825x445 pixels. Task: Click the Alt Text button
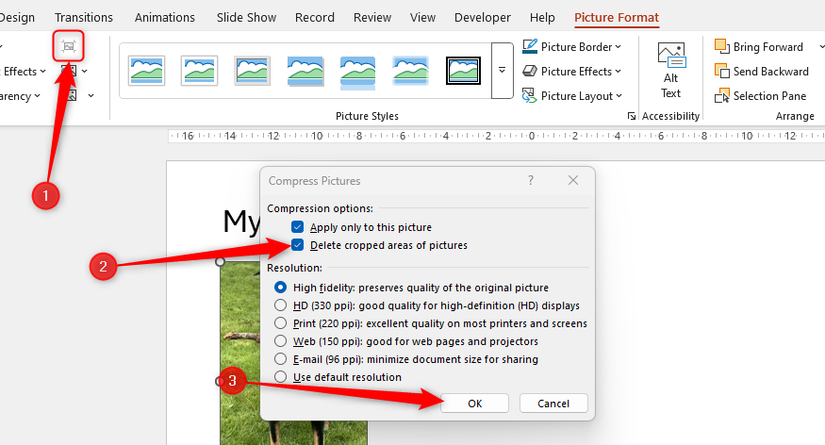[671, 70]
